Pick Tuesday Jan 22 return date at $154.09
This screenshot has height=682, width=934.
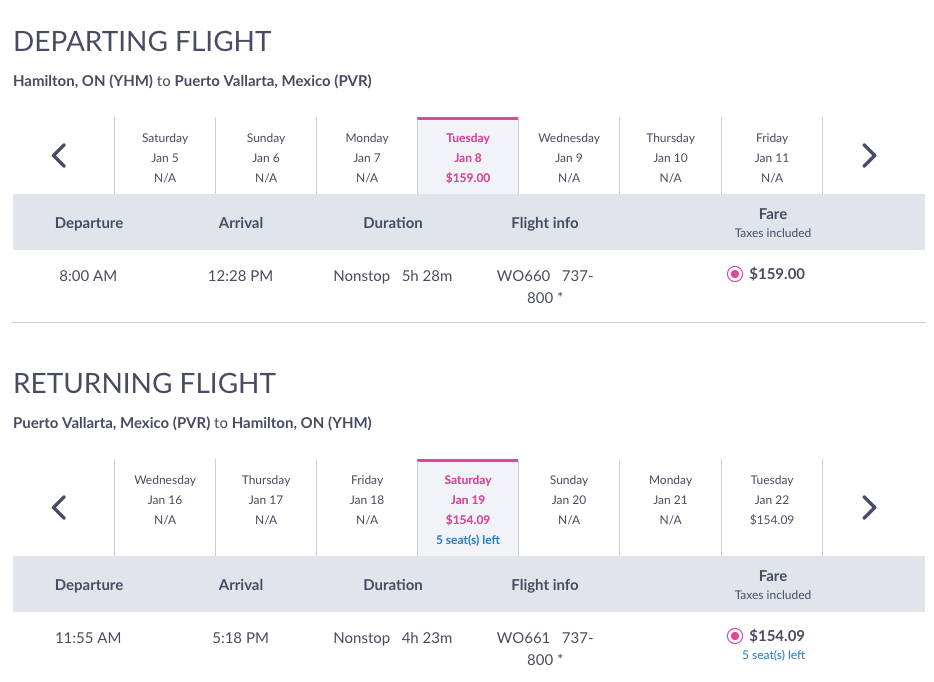pos(771,508)
